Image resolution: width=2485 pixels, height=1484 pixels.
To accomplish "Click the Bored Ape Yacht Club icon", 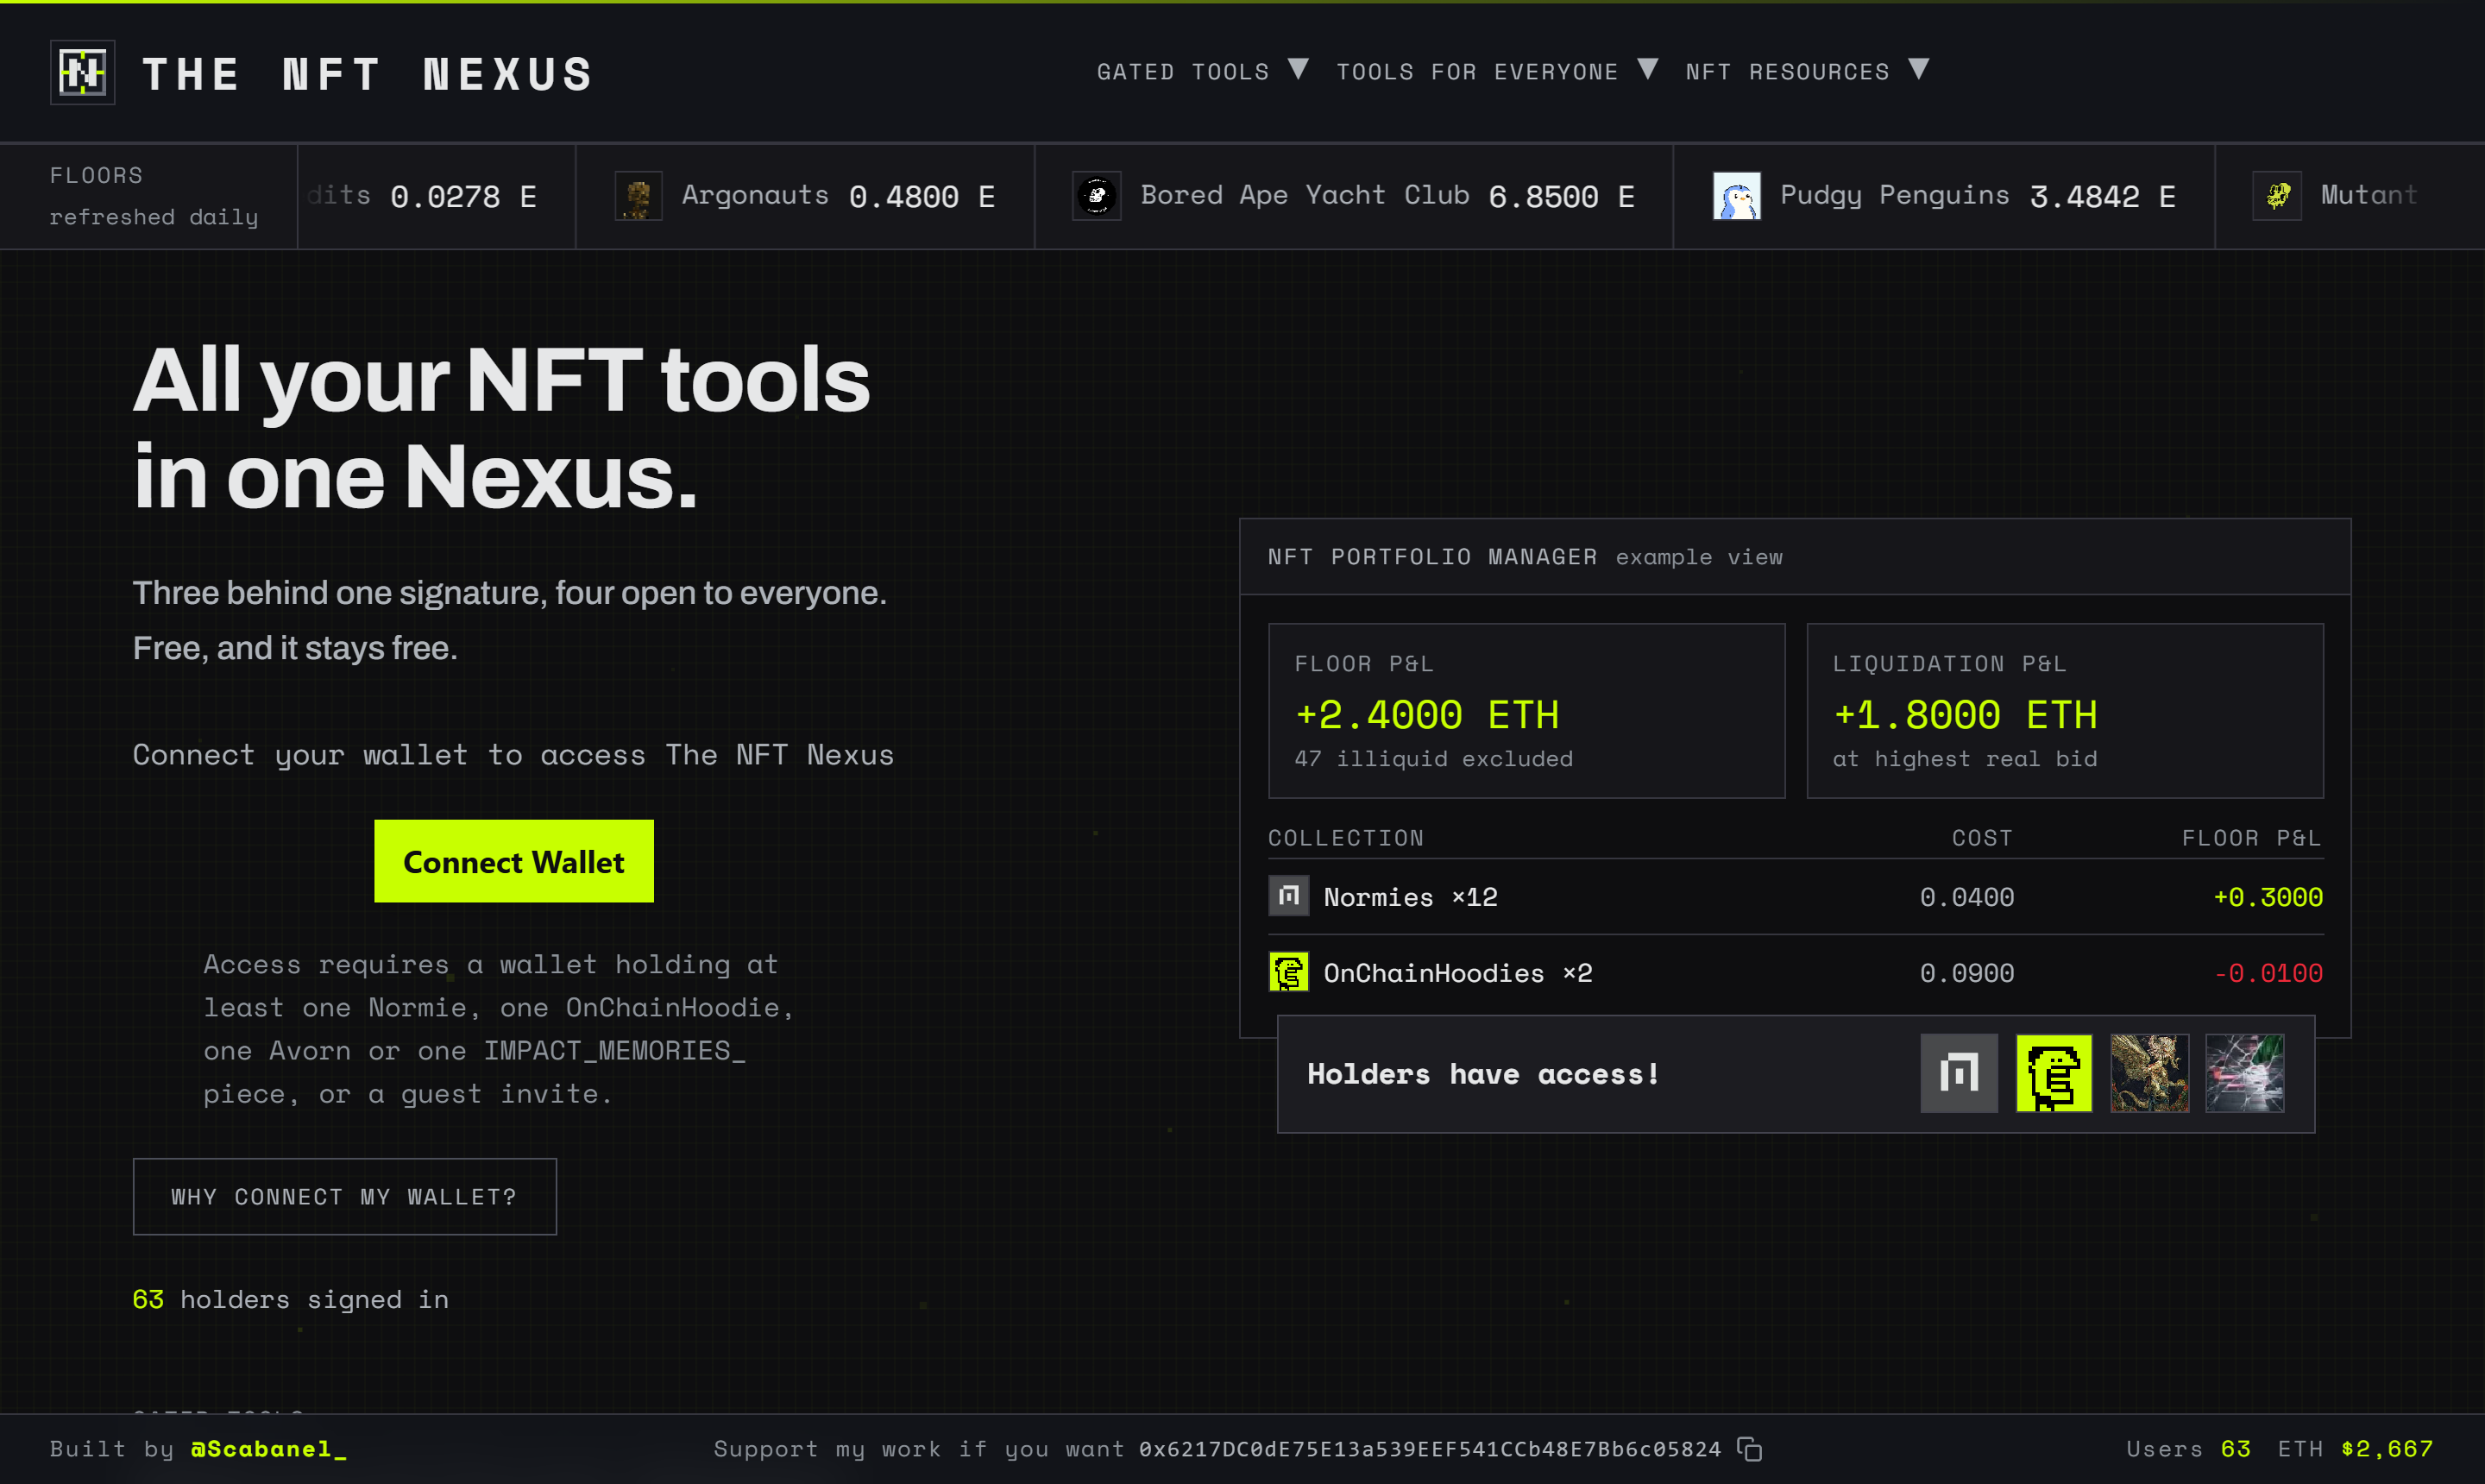I will [x=1096, y=196].
